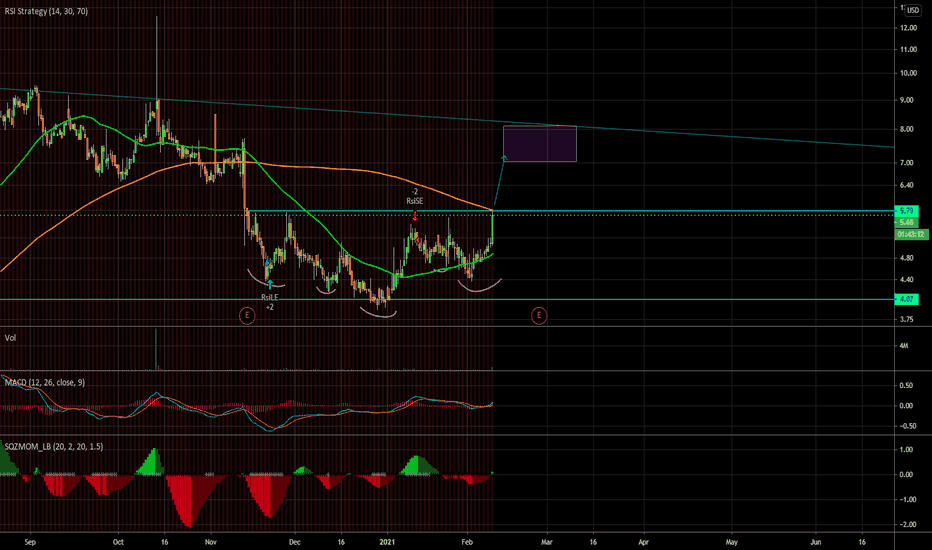Click the Nov label on time axis
The height and width of the screenshot is (550, 932).
tap(210, 542)
